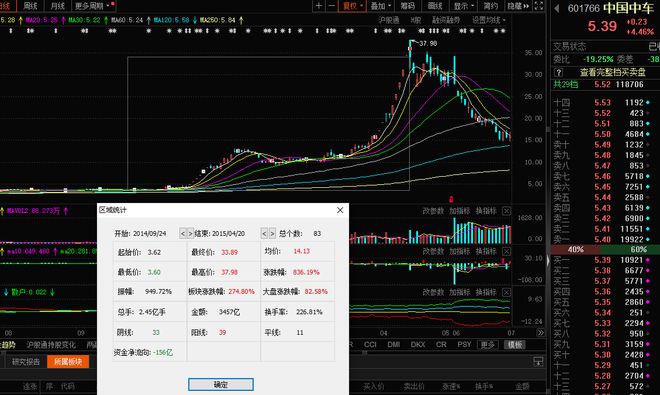This screenshot has height=395, width=660.
Task: Toggle the 筹码 chip distribution view
Action: 407,6
